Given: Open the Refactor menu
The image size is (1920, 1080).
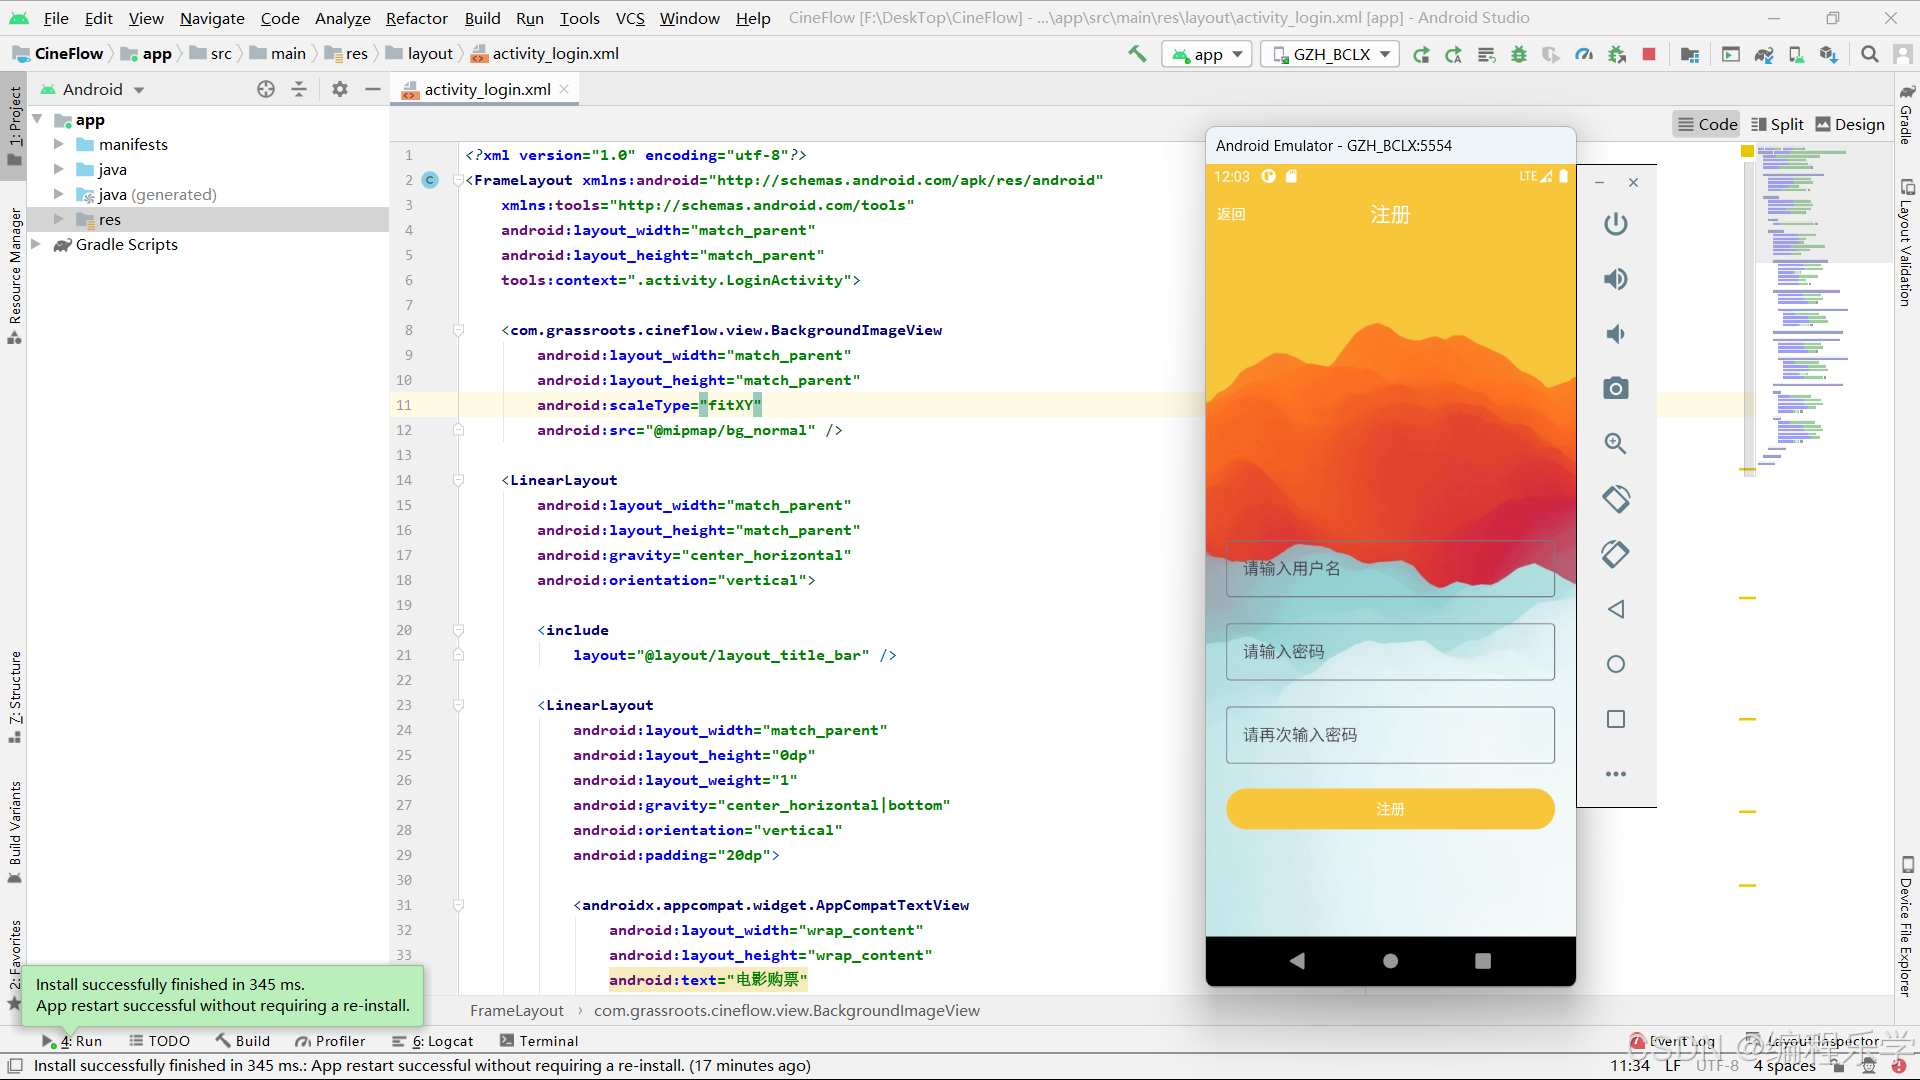Looking at the screenshot, I should tap(416, 18).
